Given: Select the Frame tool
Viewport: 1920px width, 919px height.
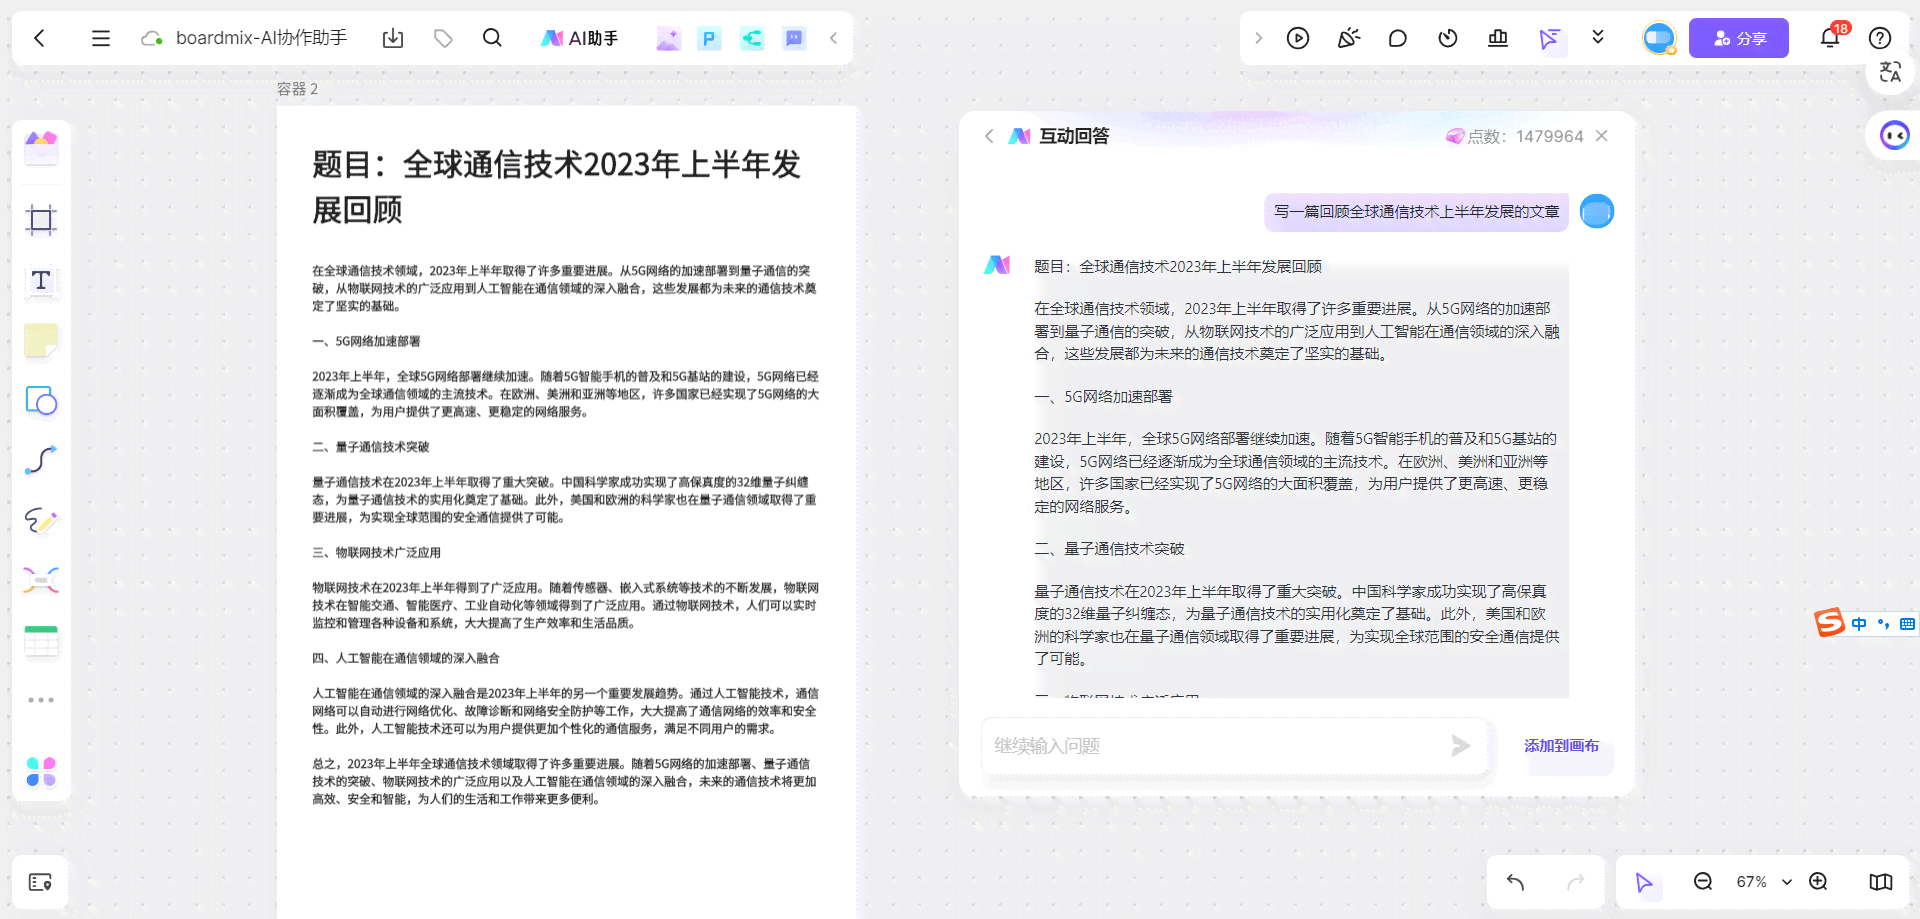Looking at the screenshot, I should click(41, 219).
